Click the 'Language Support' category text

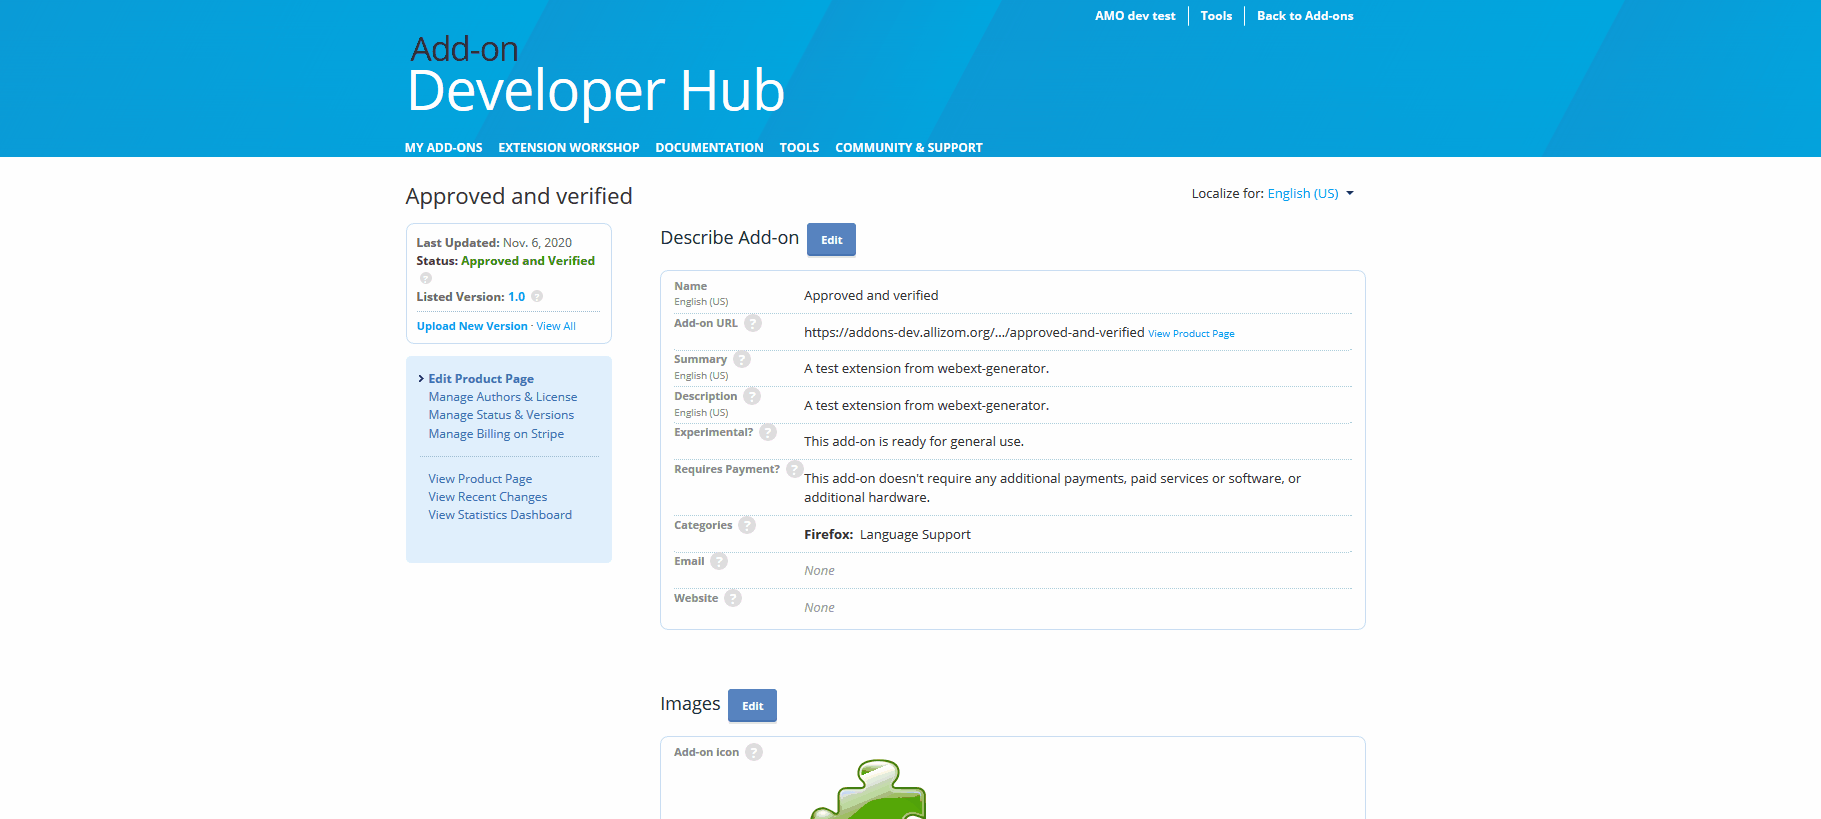[915, 535]
